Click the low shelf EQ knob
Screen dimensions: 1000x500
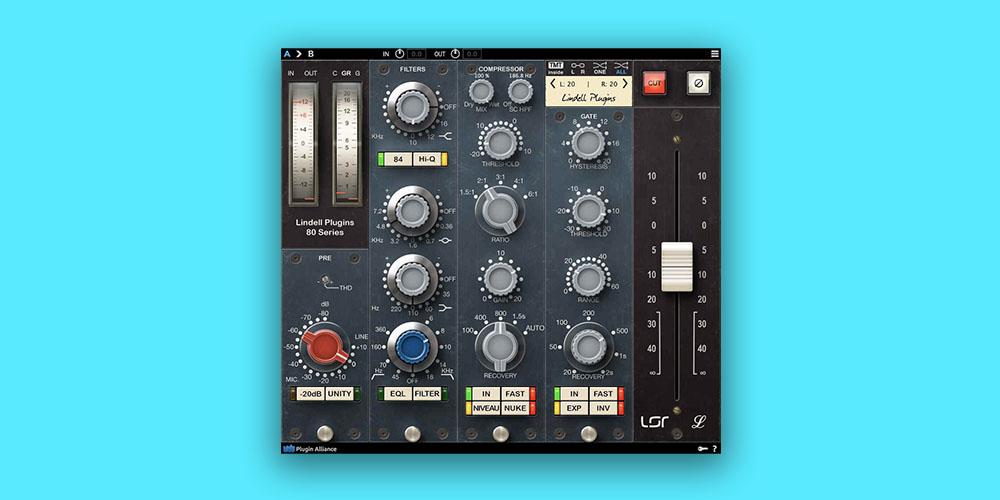[x=413, y=279]
